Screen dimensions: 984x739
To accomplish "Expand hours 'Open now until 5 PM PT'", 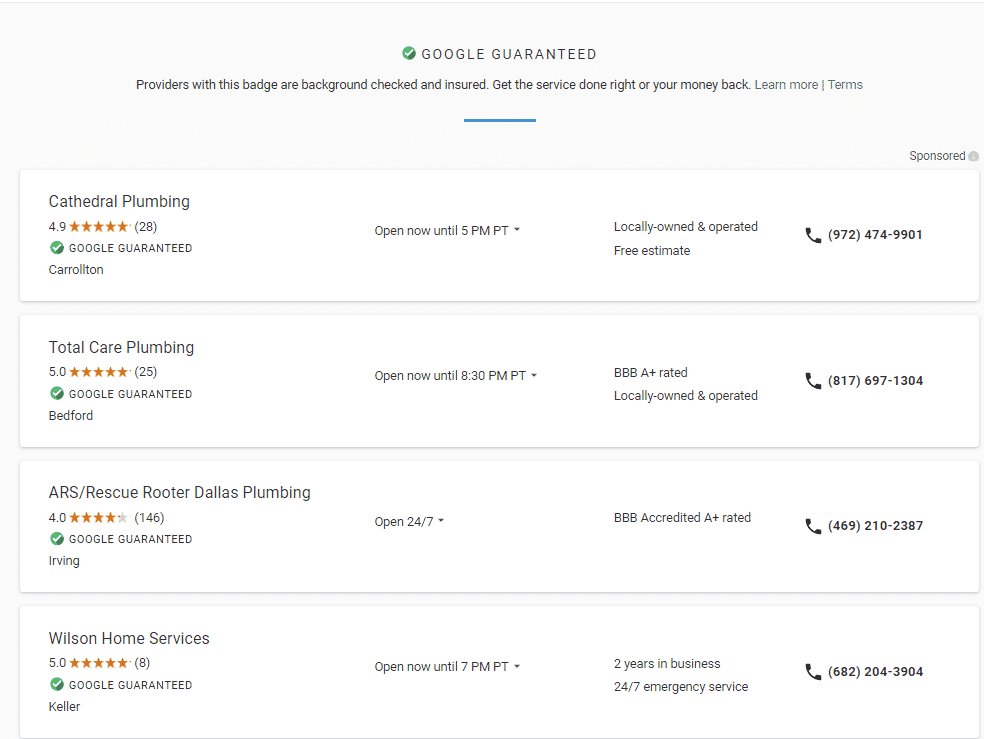I will (447, 231).
